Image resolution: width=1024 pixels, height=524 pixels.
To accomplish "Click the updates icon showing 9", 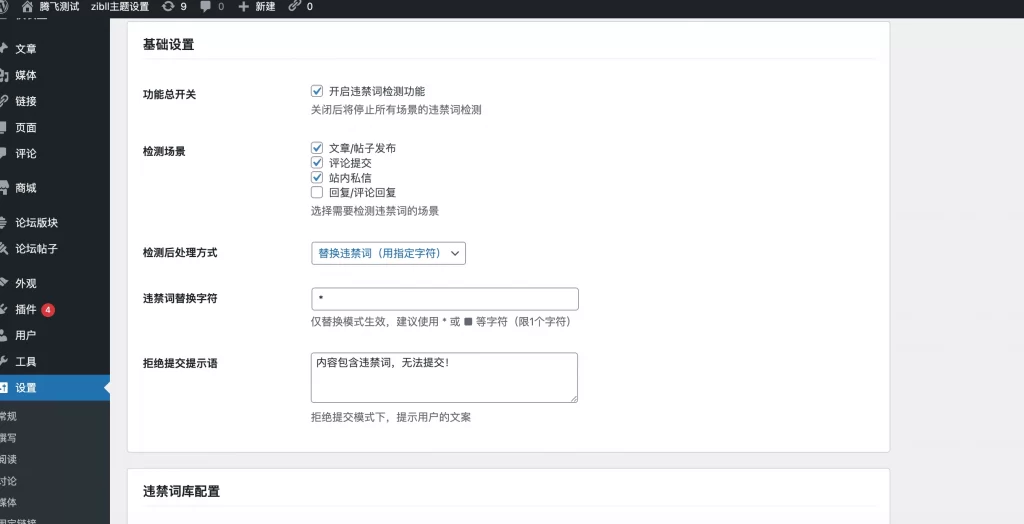I will [x=168, y=7].
